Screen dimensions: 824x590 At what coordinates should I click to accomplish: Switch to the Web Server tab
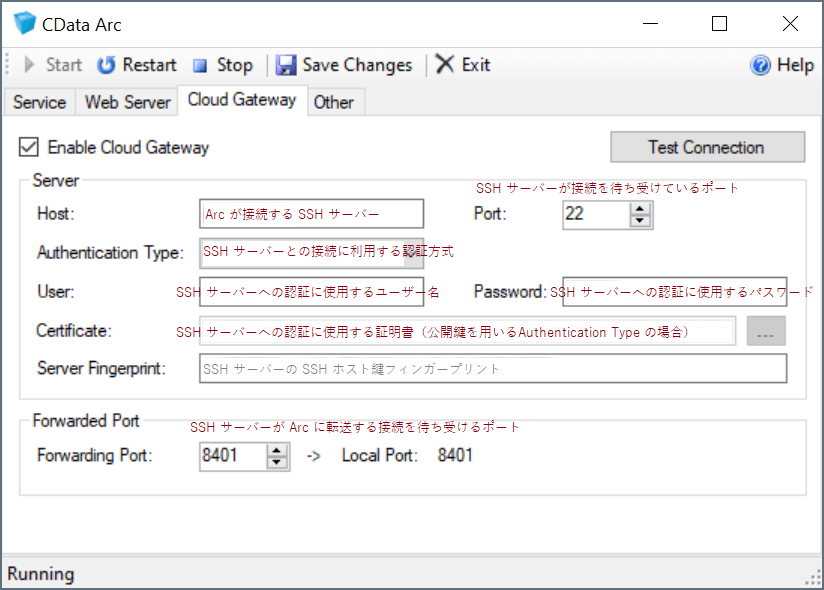(x=127, y=102)
